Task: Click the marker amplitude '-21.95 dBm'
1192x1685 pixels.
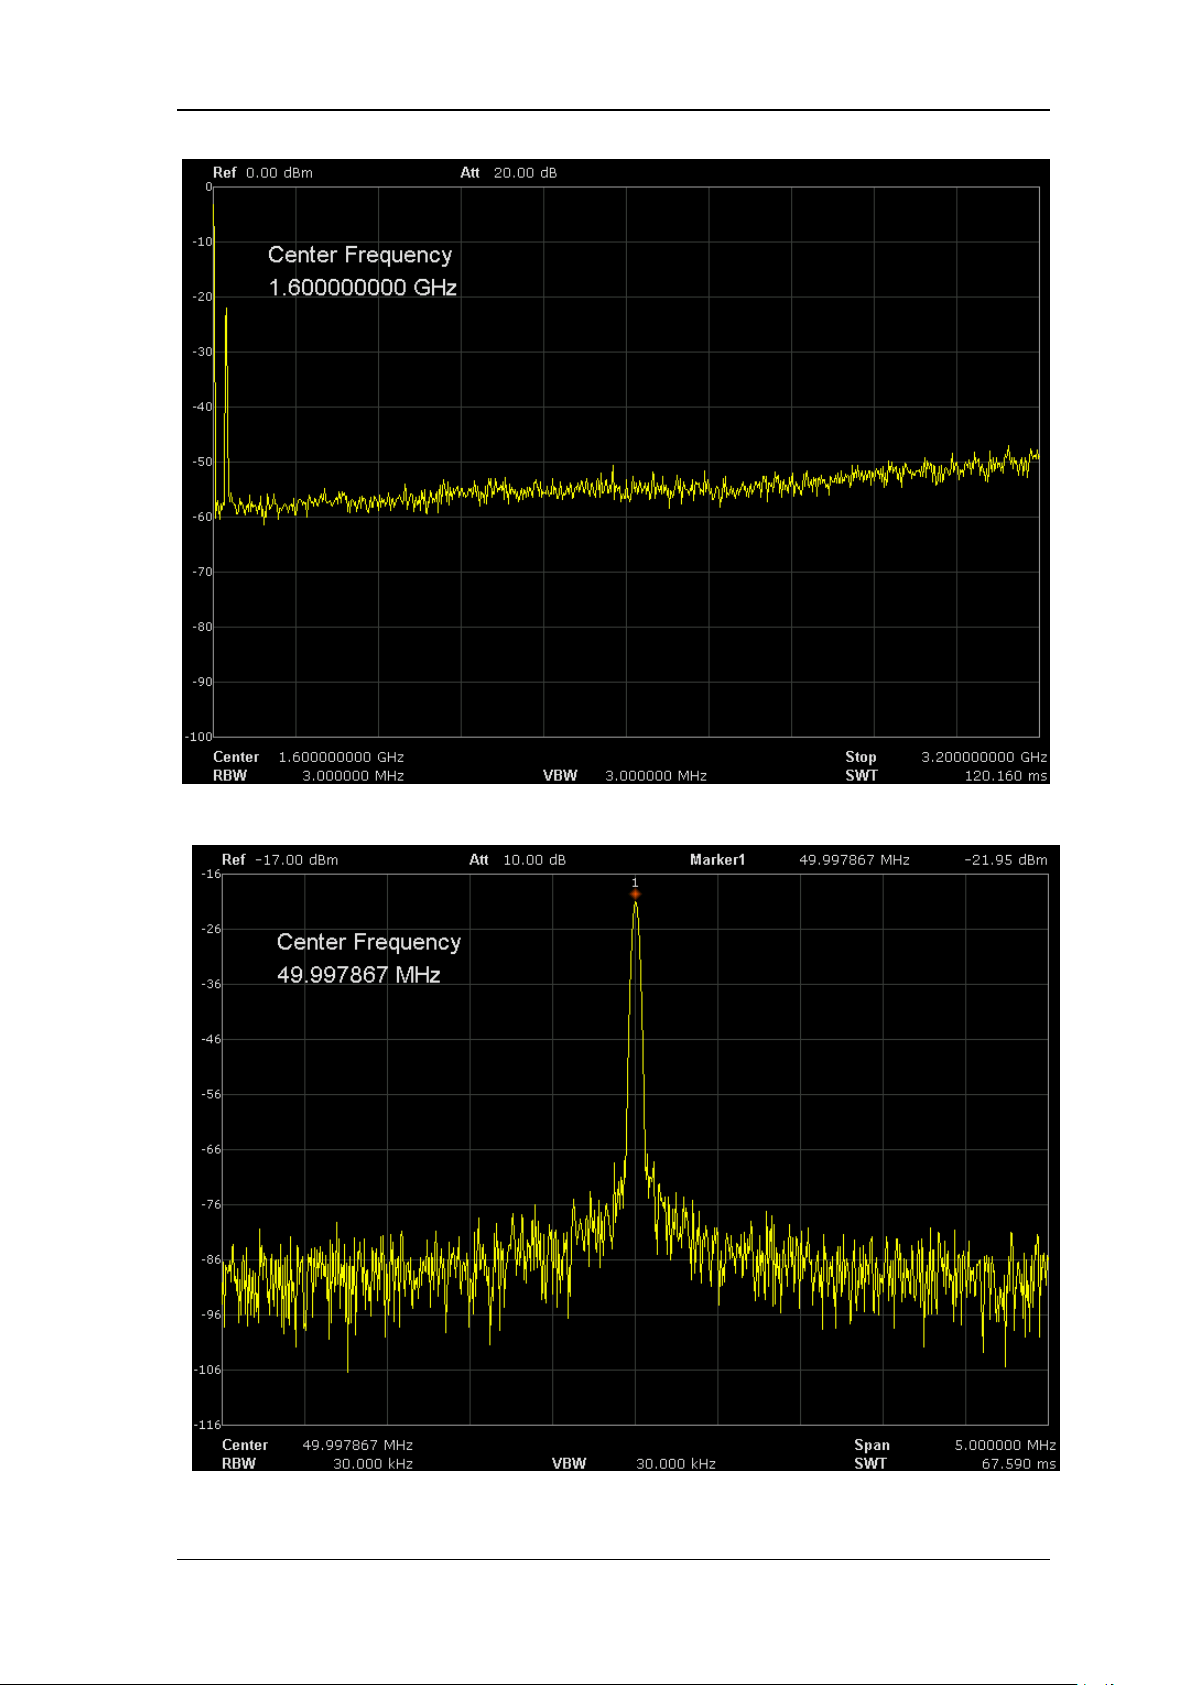Action: [x=1006, y=860]
